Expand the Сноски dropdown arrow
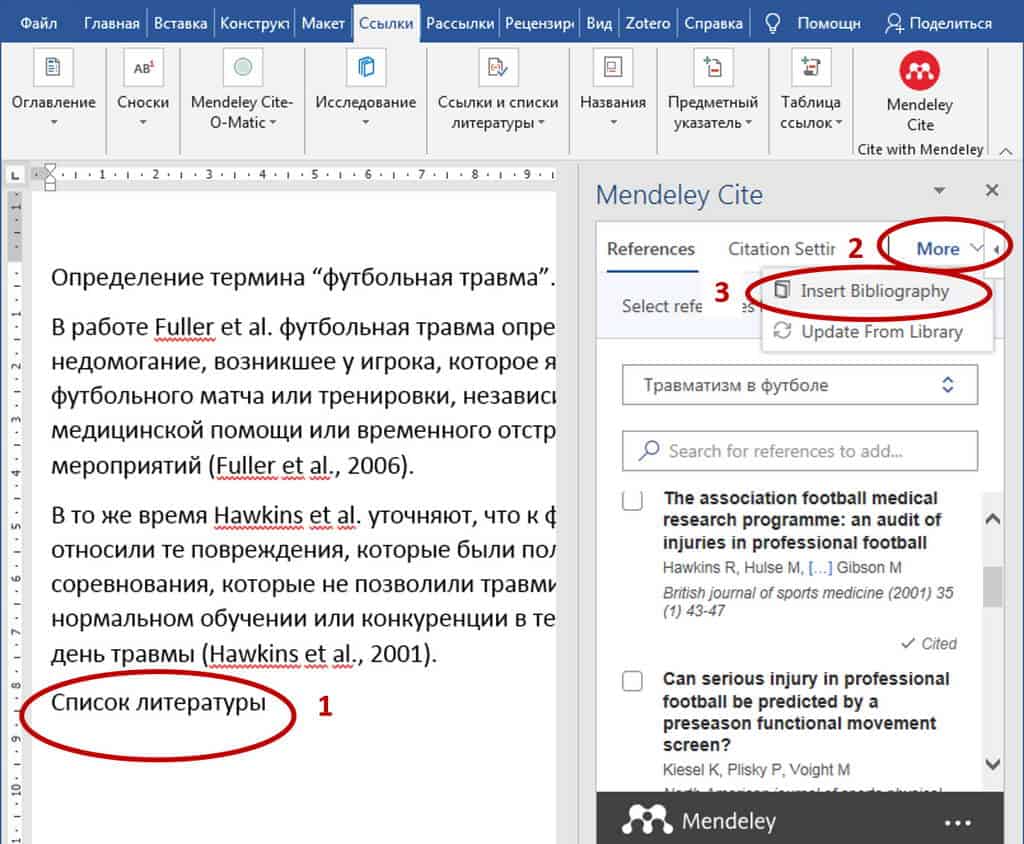Viewport: 1024px width, 844px height. click(x=143, y=122)
